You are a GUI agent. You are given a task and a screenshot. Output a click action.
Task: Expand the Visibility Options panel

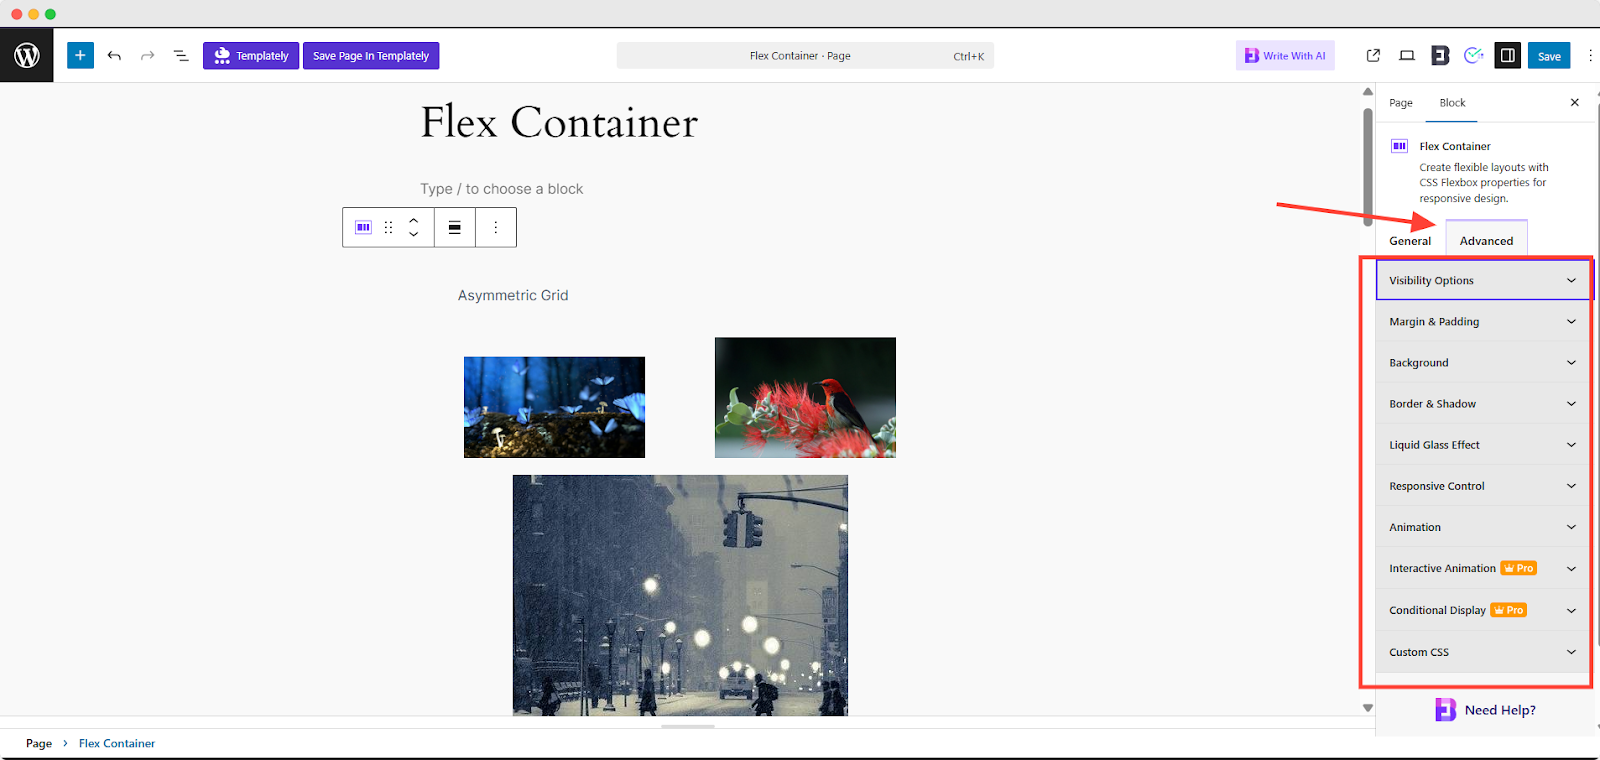click(1484, 280)
